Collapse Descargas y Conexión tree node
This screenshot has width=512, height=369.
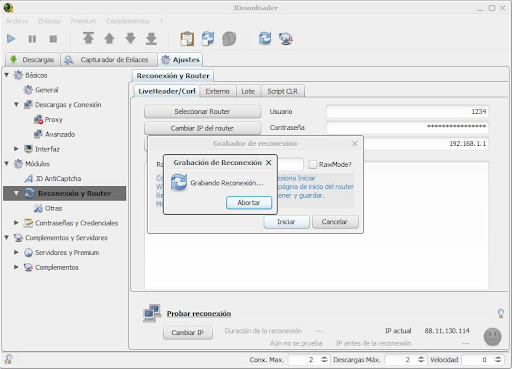pyautogui.click(x=16, y=104)
